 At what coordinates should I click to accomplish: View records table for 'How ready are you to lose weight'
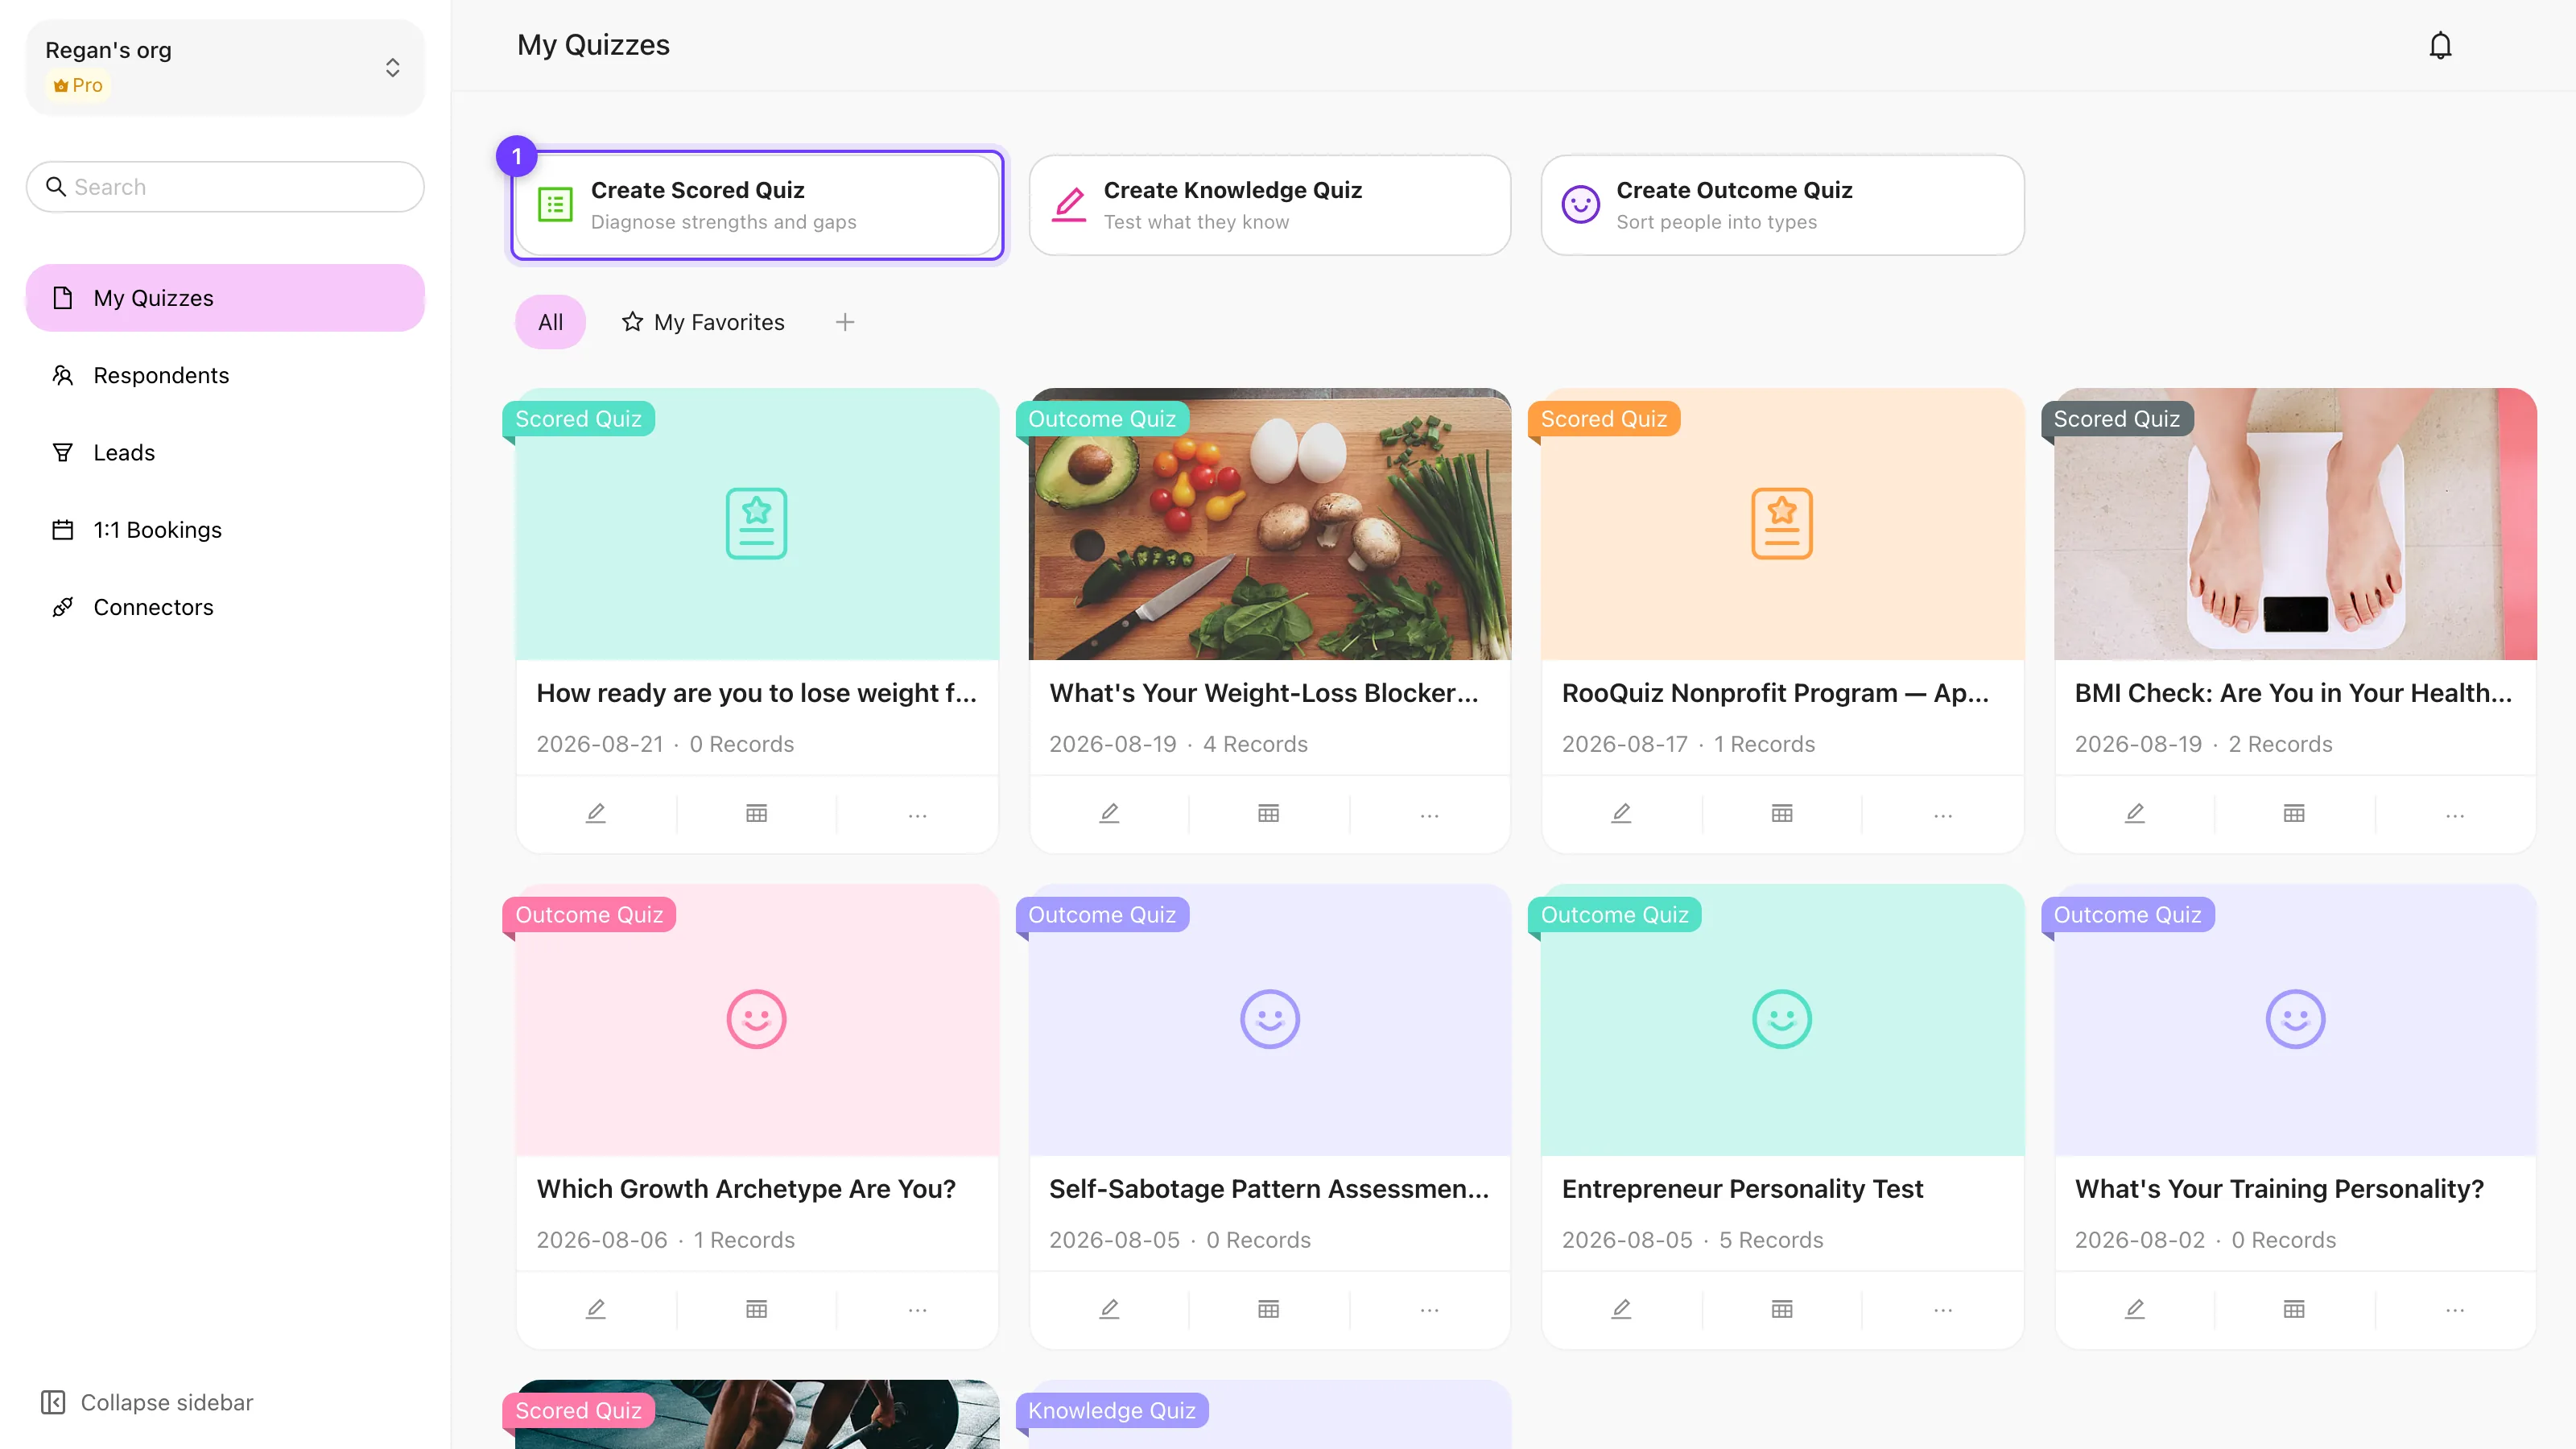[x=757, y=813]
